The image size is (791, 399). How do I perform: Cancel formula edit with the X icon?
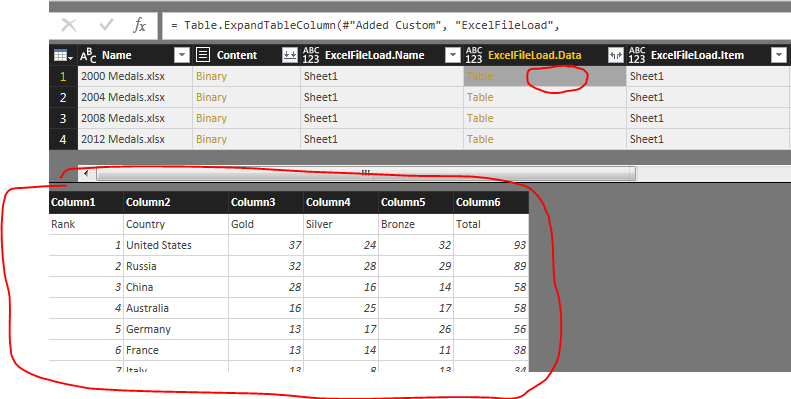pyautogui.click(x=69, y=25)
